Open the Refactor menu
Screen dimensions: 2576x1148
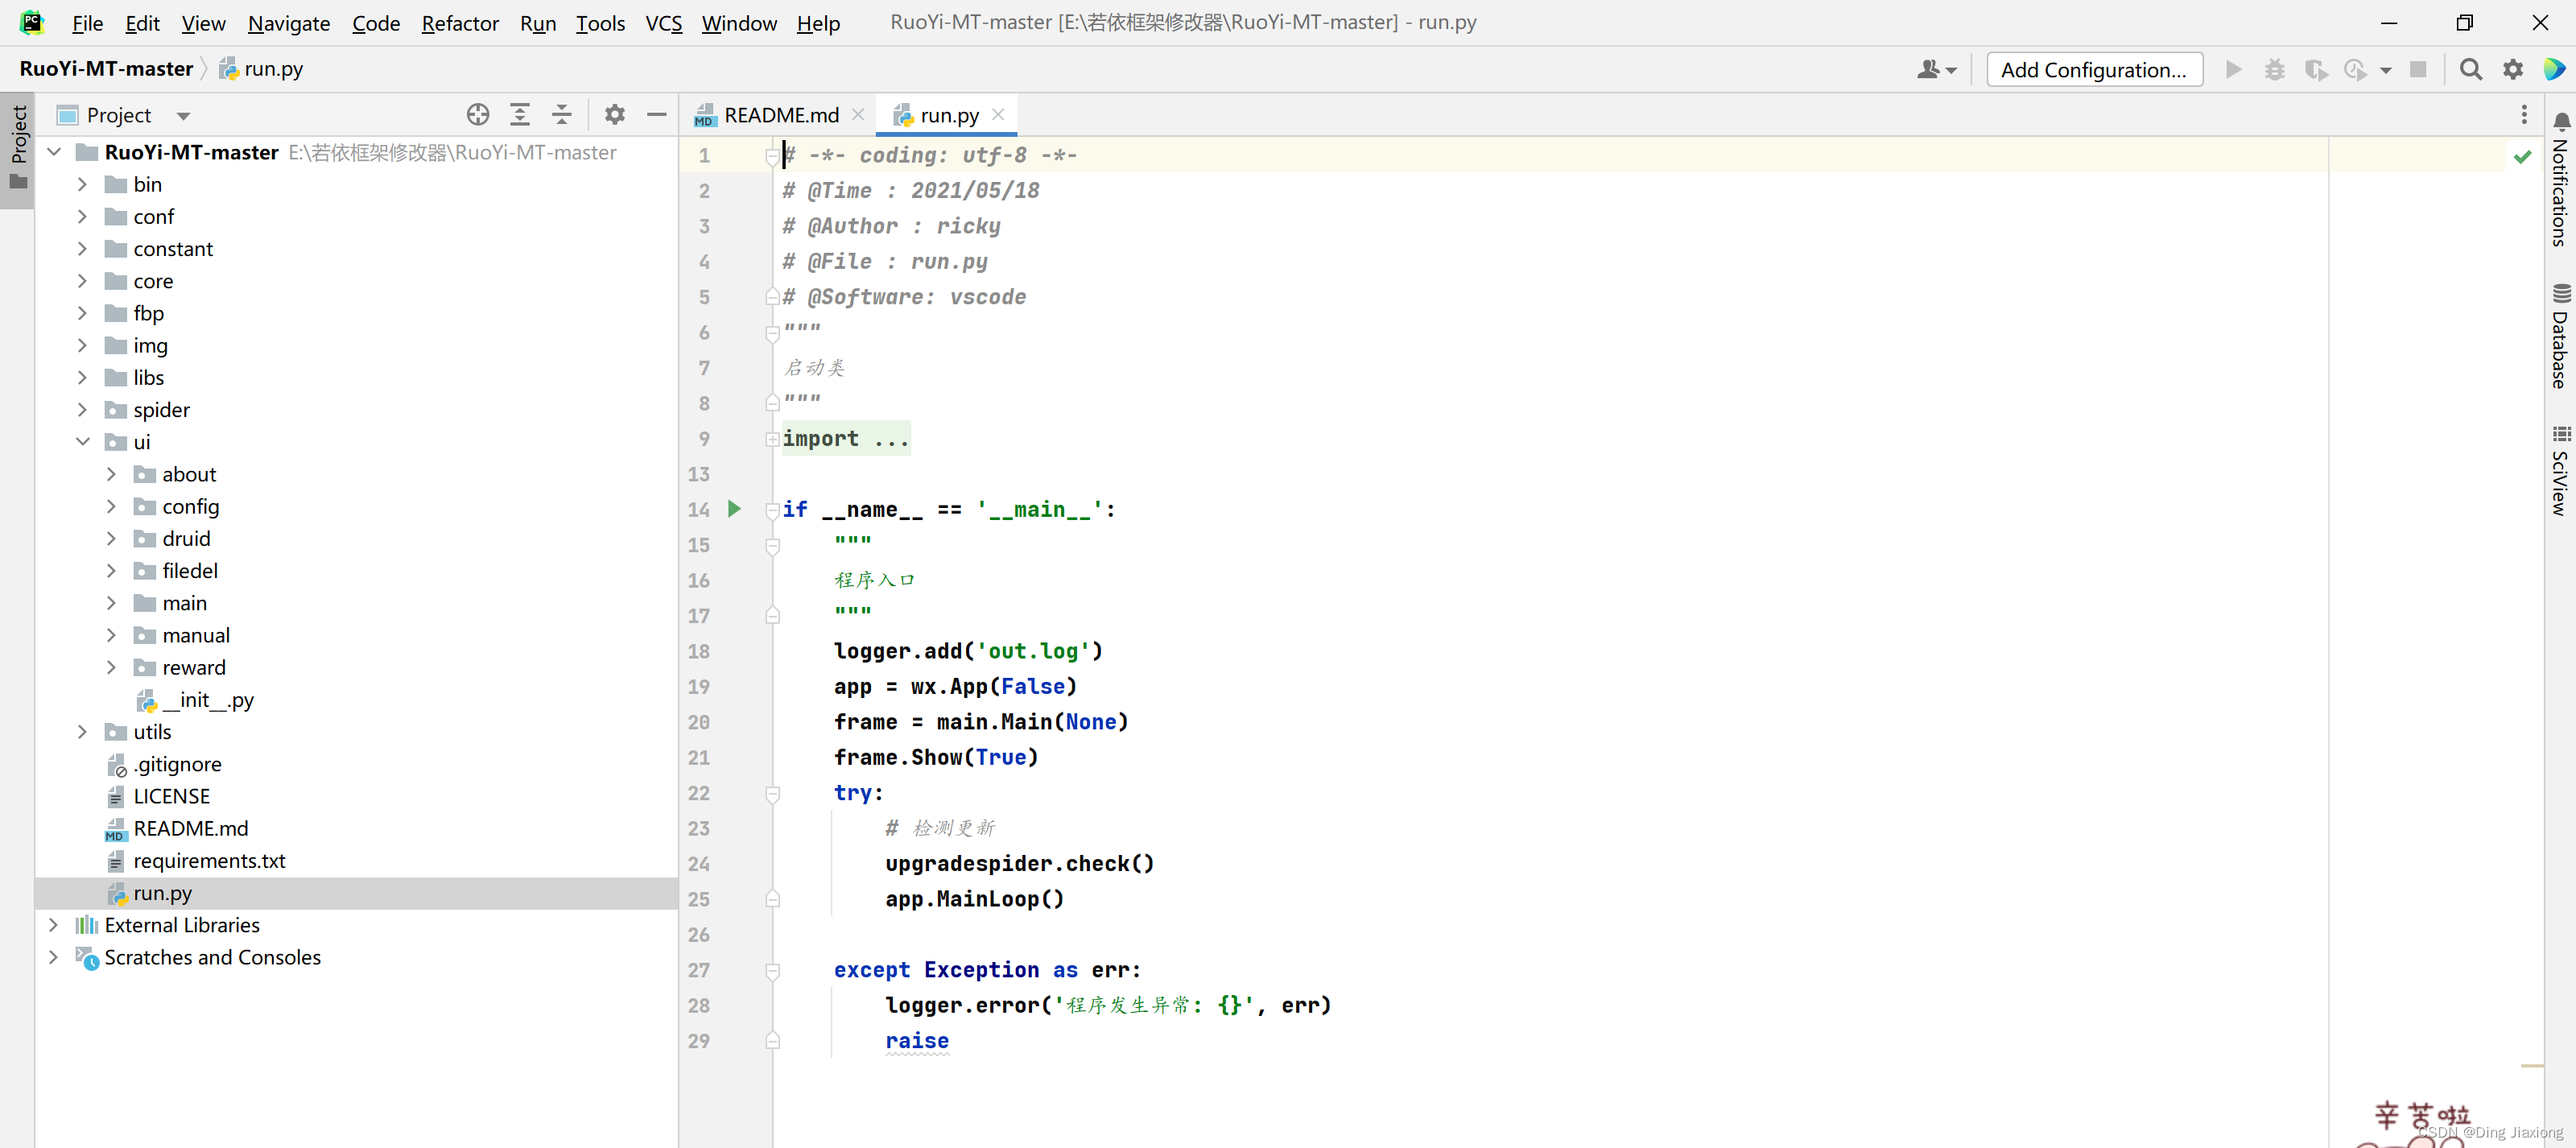tap(460, 23)
